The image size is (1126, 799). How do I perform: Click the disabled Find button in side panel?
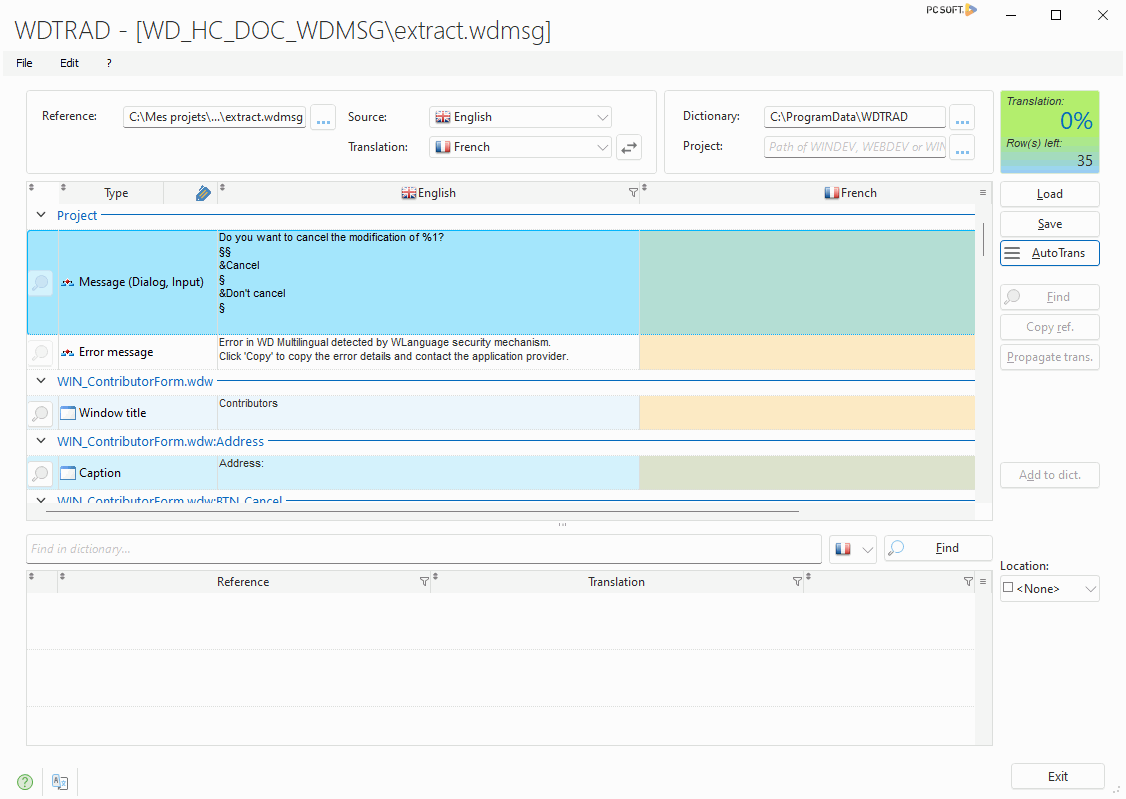pos(1049,297)
